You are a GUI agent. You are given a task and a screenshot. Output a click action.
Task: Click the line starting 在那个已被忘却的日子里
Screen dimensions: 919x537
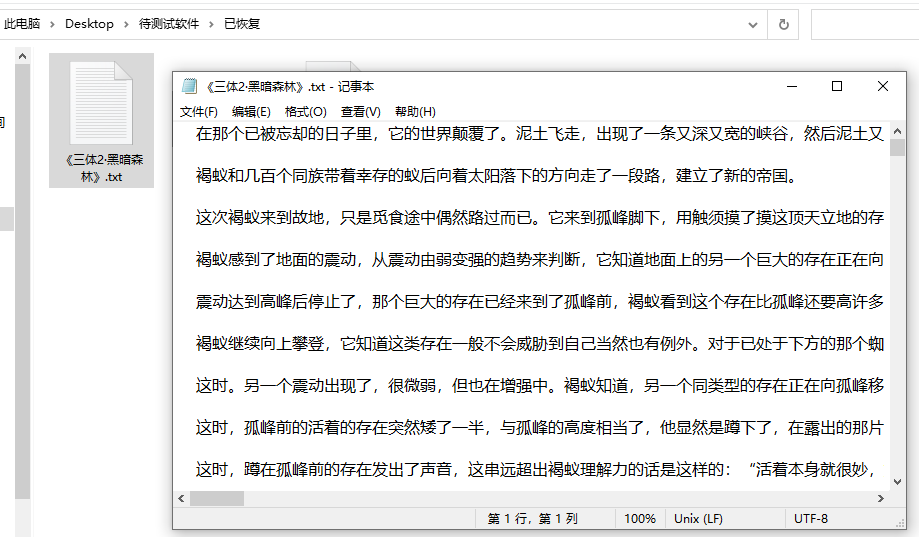[x=539, y=134]
